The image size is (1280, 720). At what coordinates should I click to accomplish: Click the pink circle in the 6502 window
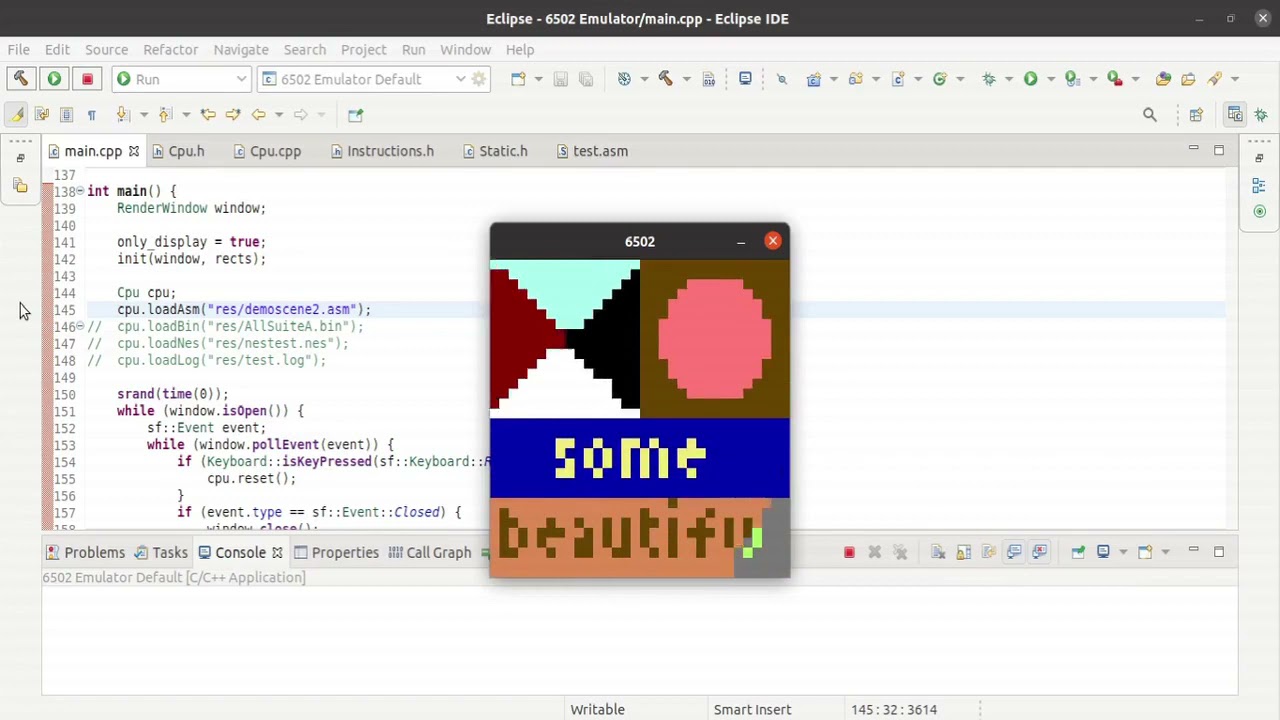click(x=715, y=339)
